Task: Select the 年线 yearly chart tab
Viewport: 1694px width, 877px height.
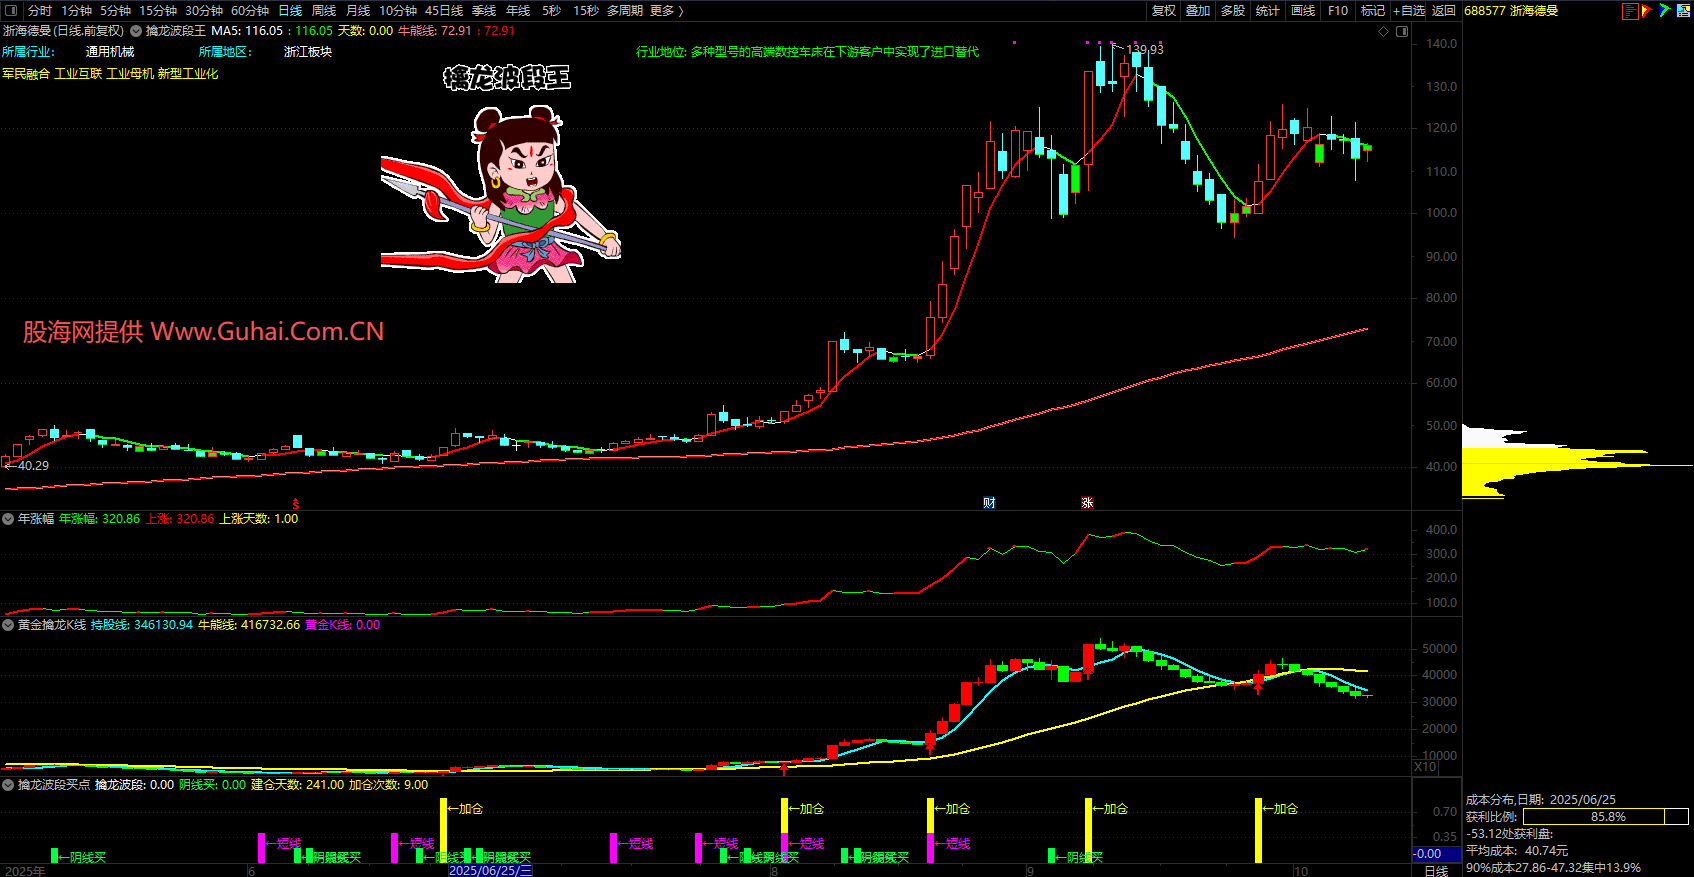Action: pos(518,11)
